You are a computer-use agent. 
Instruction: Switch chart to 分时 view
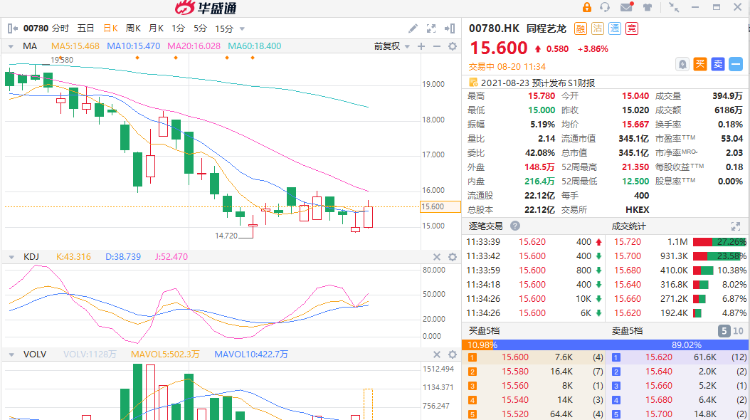(x=60, y=29)
